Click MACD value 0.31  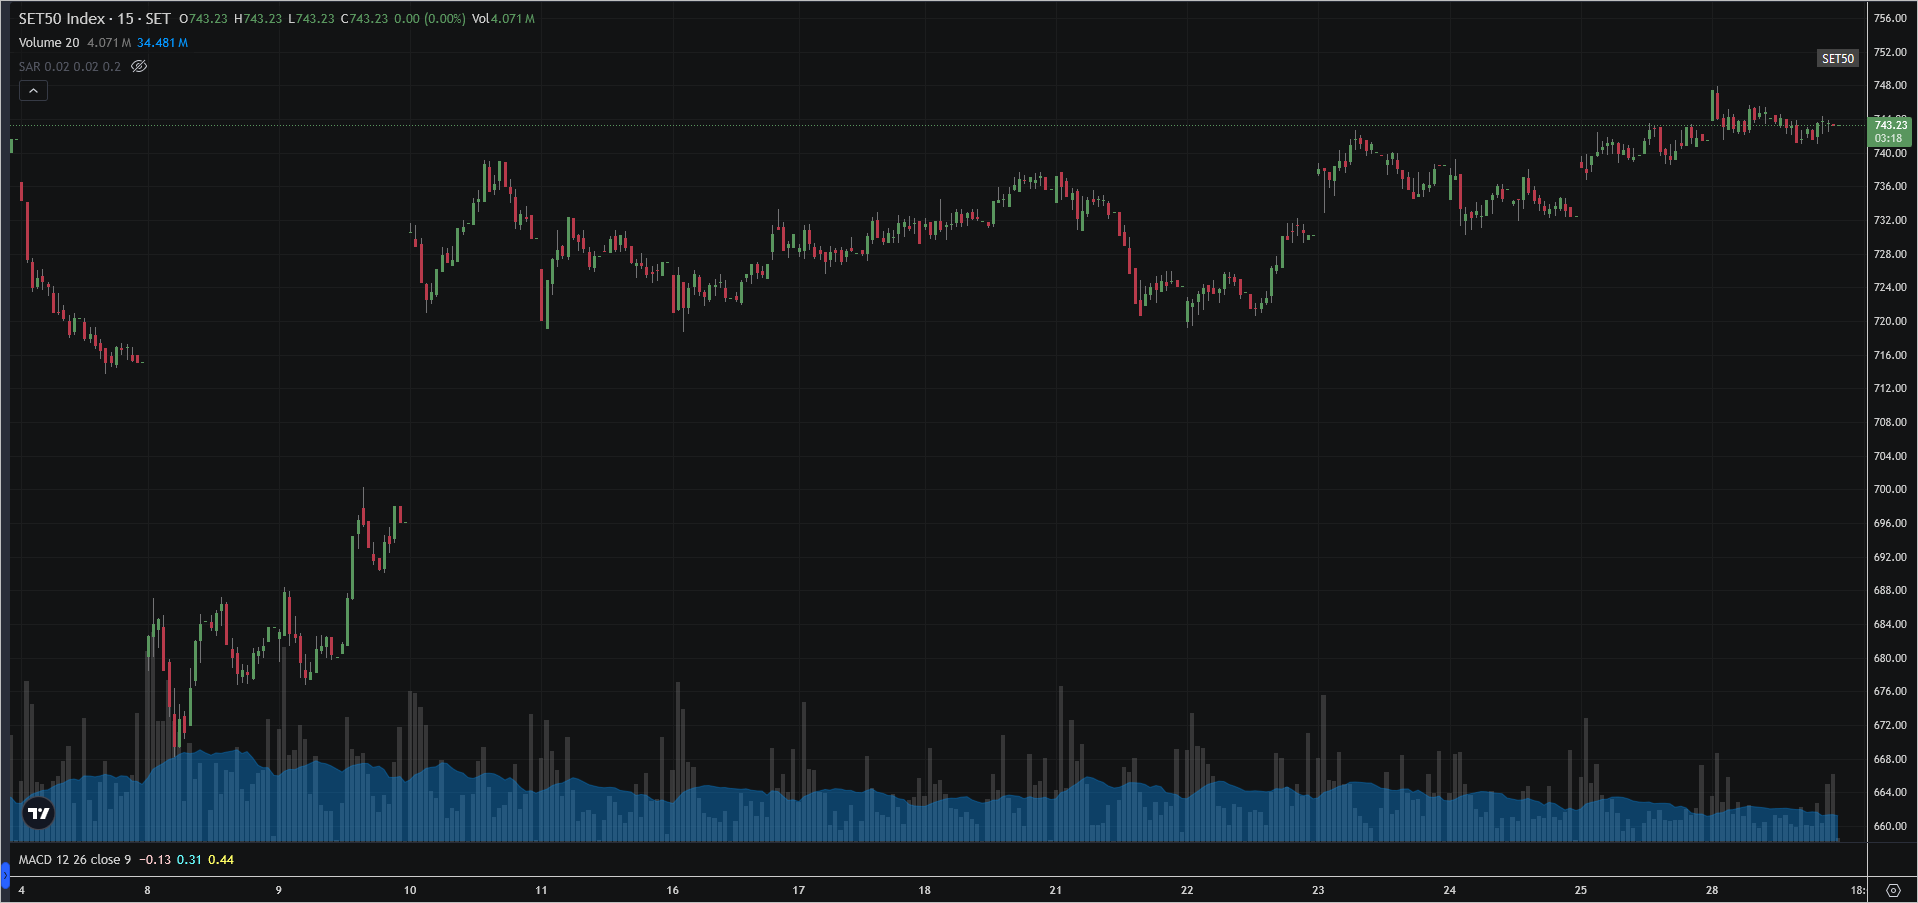[x=189, y=860]
